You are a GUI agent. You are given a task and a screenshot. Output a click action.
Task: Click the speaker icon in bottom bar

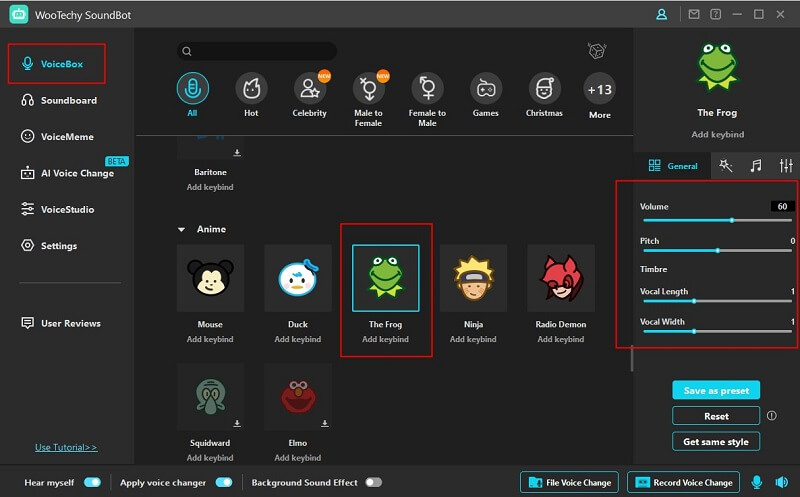click(x=782, y=482)
